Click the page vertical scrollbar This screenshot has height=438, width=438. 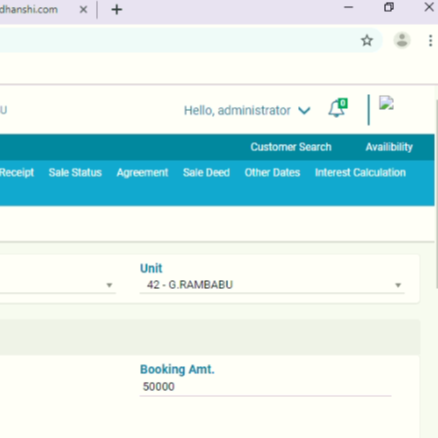pyautogui.click(x=436, y=193)
